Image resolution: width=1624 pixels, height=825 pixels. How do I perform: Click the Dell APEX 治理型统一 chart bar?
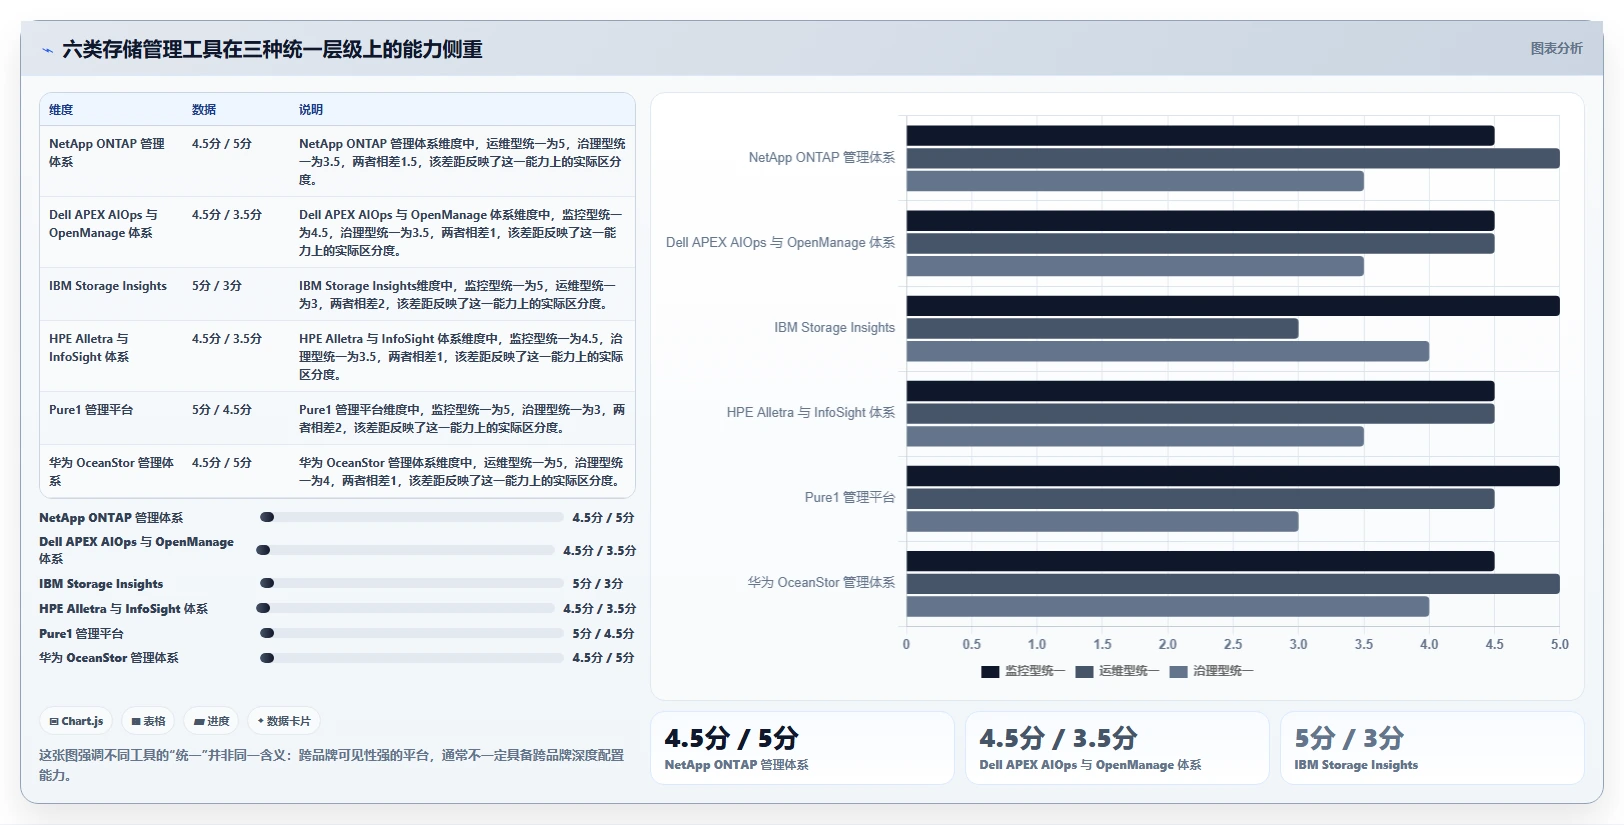1135,266
